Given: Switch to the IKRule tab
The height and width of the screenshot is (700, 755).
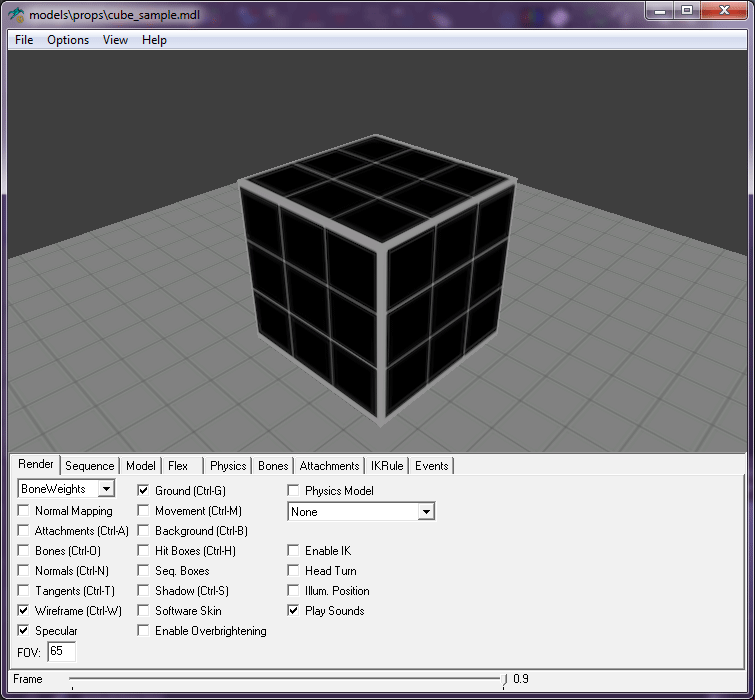Looking at the screenshot, I should (x=387, y=466).
